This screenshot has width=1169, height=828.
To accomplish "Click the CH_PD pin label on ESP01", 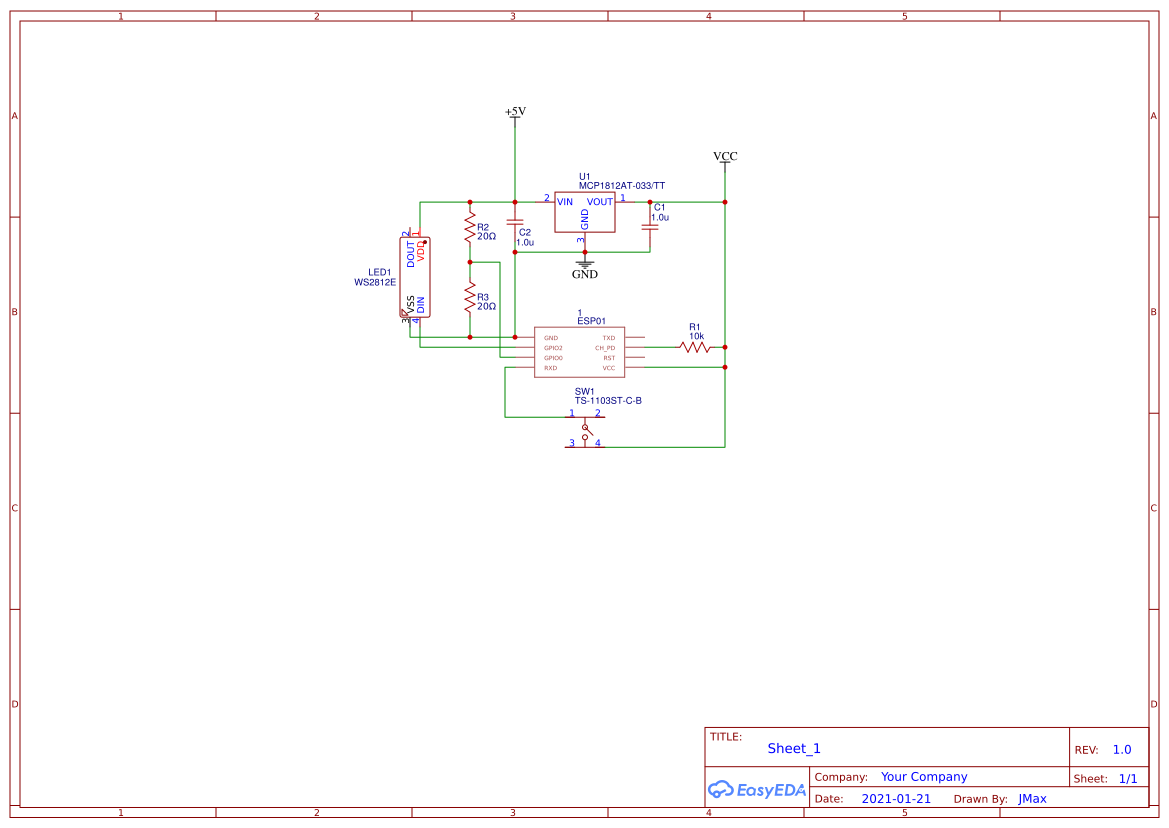I will (x=605, y=348).
